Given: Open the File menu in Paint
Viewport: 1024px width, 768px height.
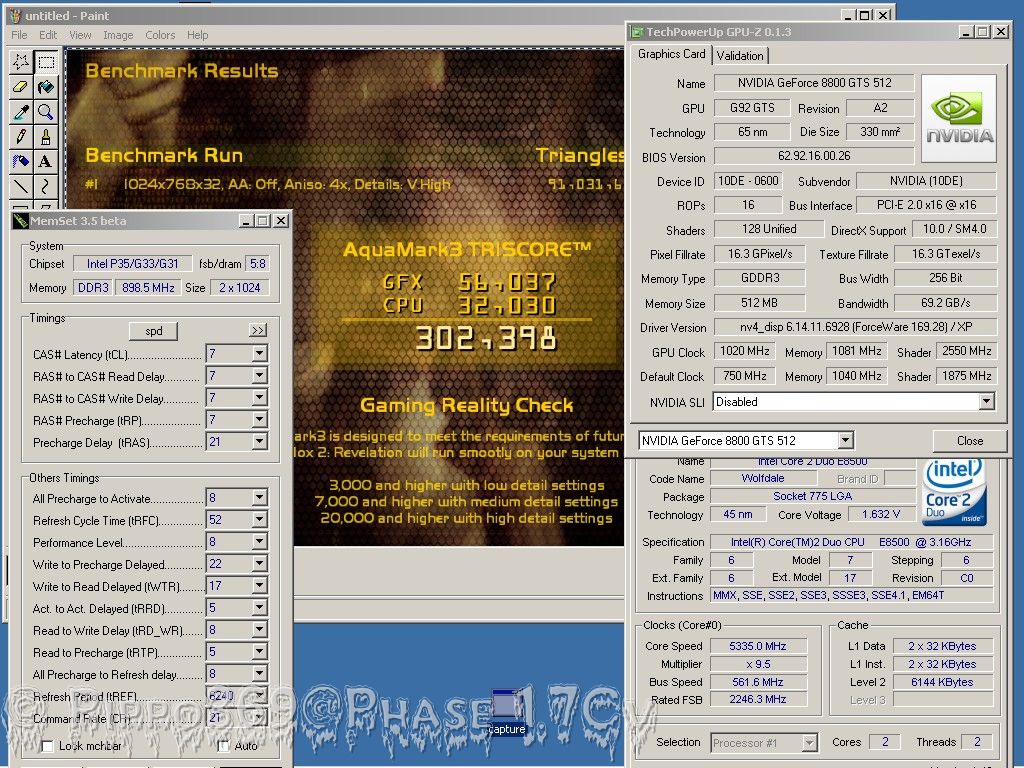Looking at the screenshot, I should coord(19,35).
